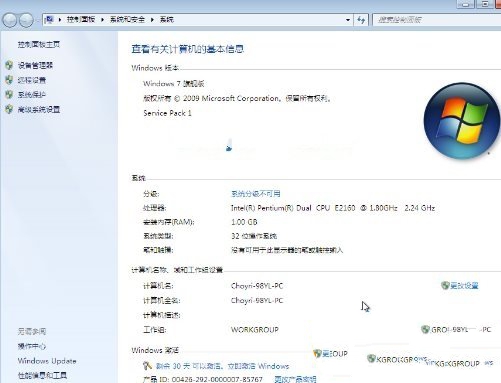Select the 产品 ID 00426-292-0000007-85767 text
501x383 pixels.
point(203,379)
